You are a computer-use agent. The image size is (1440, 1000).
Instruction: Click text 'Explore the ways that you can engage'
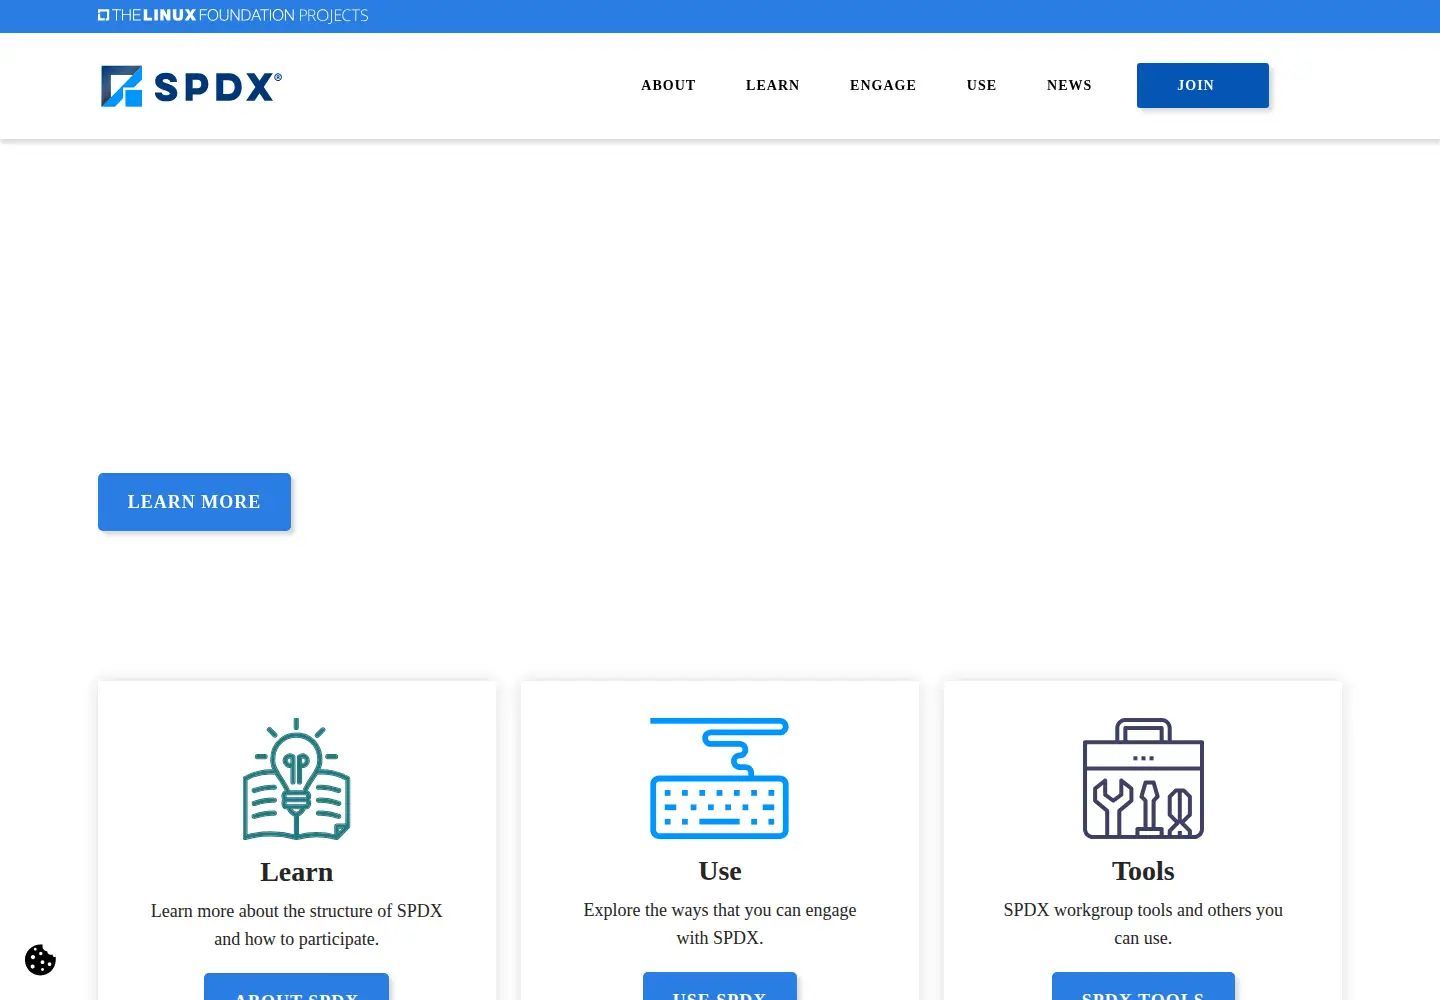coord(720,910)
